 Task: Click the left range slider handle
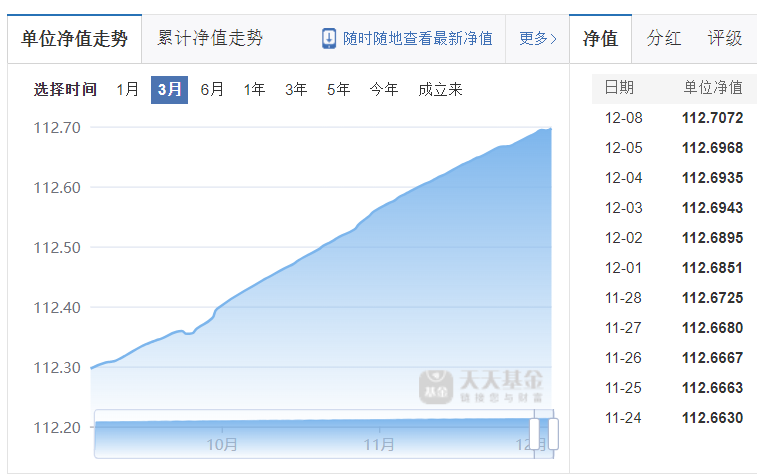[534, 434]
